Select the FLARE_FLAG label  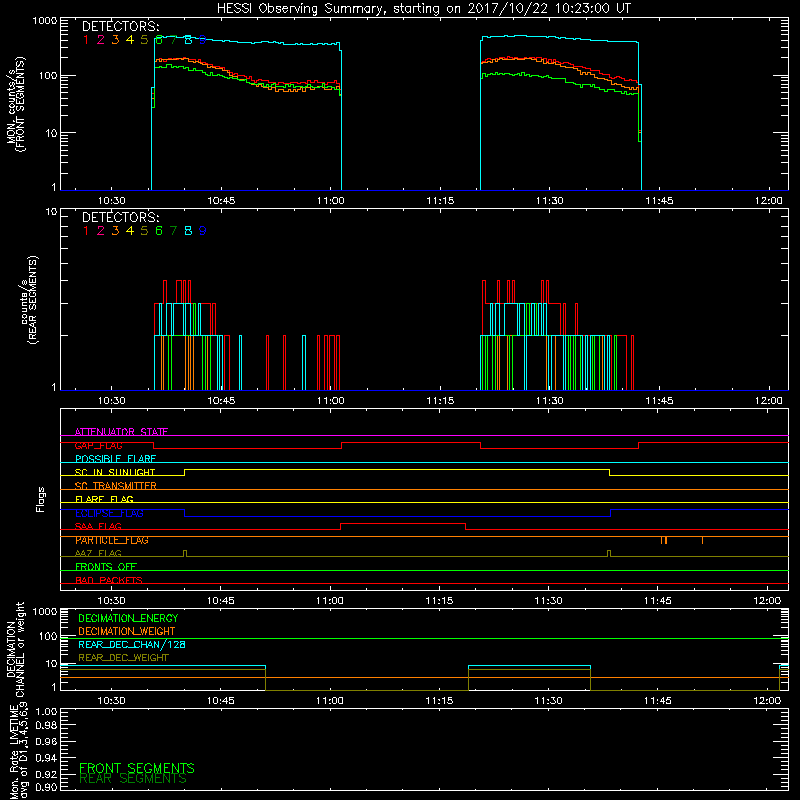coord(104,499)
